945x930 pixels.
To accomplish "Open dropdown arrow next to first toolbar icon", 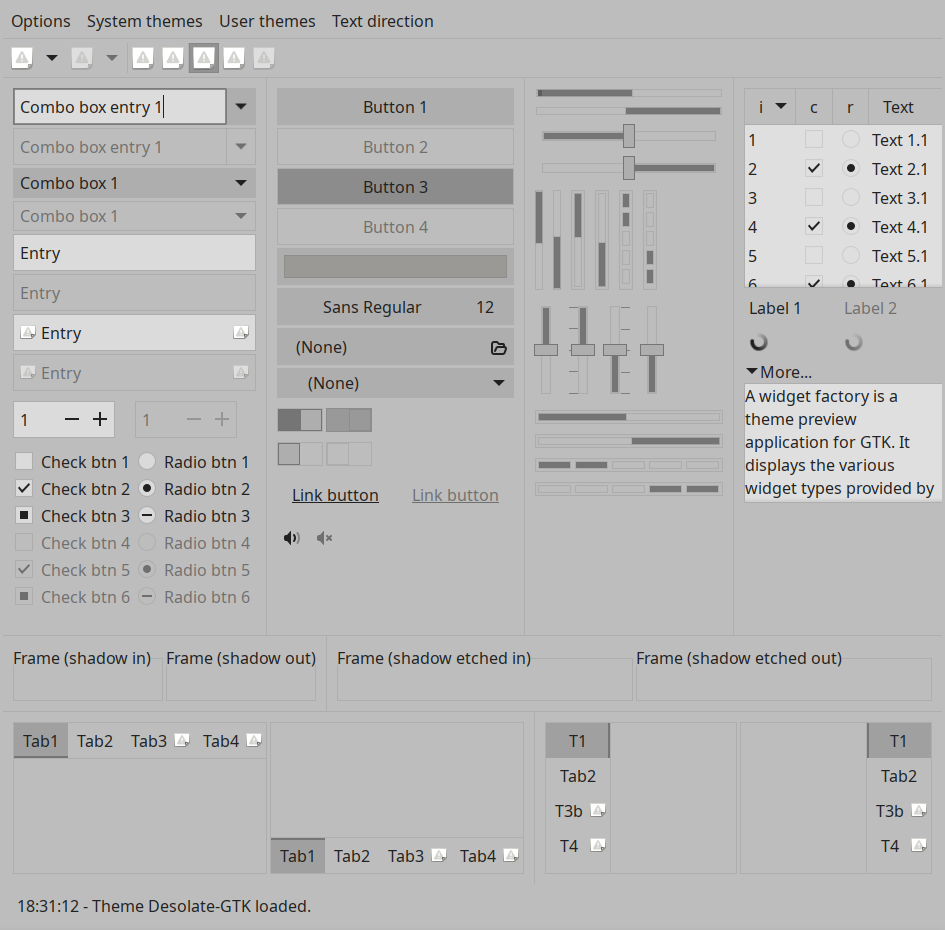I will pos(52,58).
